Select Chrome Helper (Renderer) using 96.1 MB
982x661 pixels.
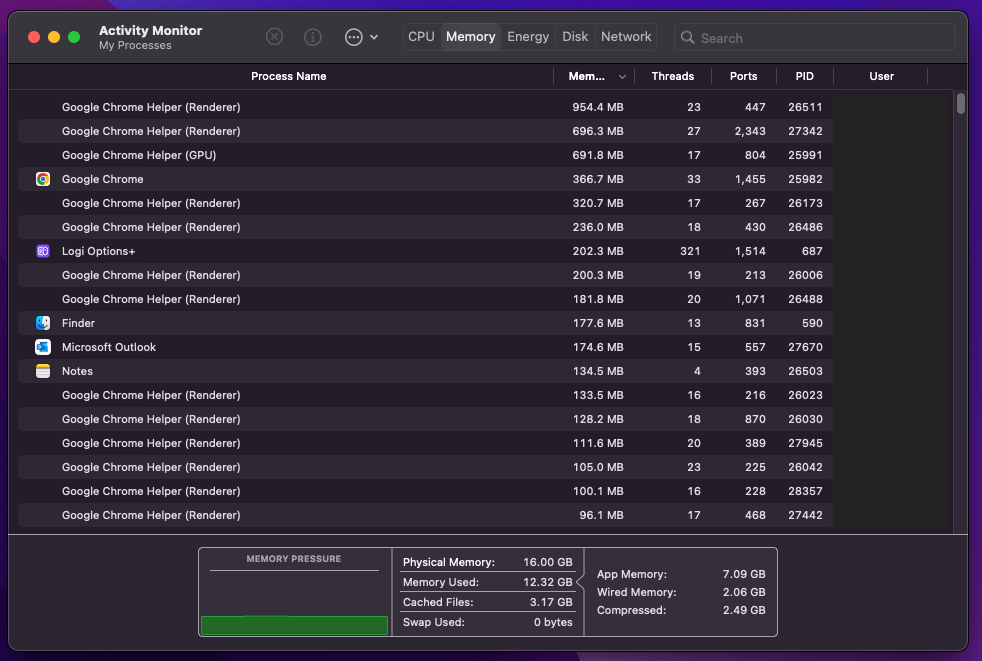click(x=426, y=515)
